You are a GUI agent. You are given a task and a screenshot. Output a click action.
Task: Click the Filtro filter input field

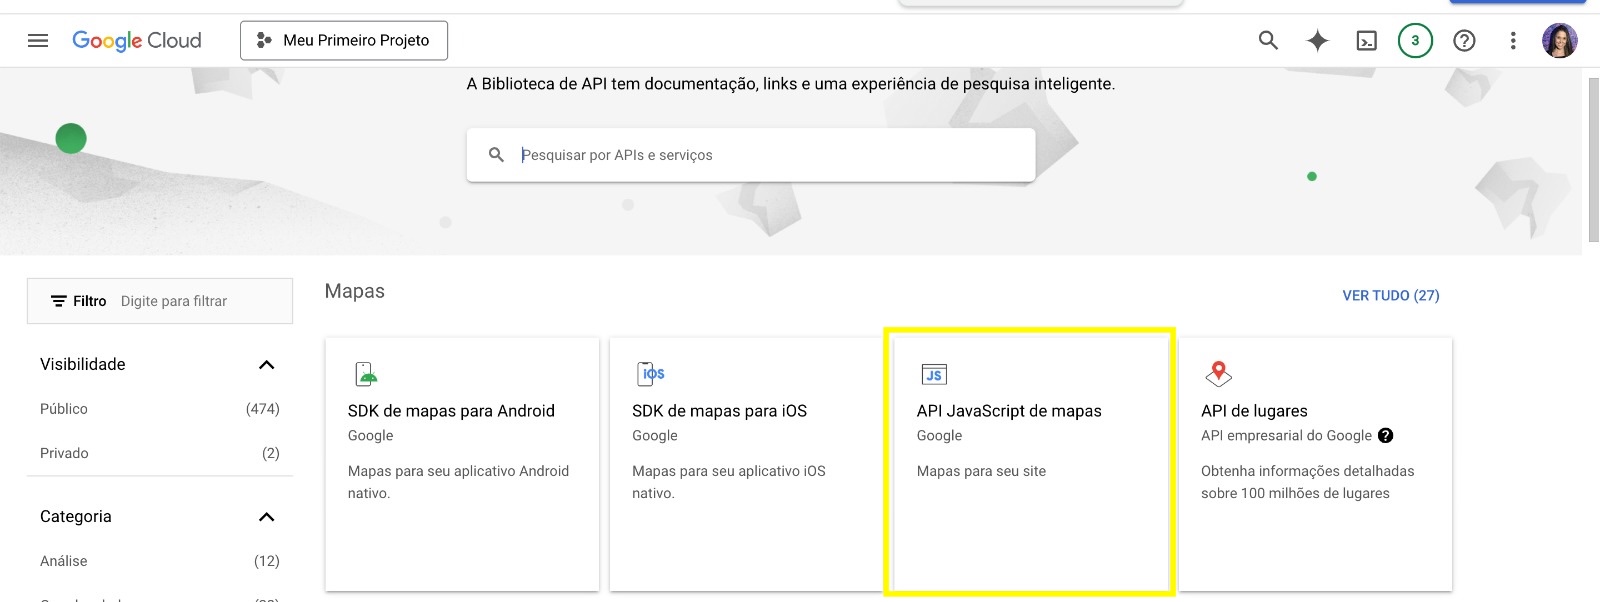[x=160, y=301]
